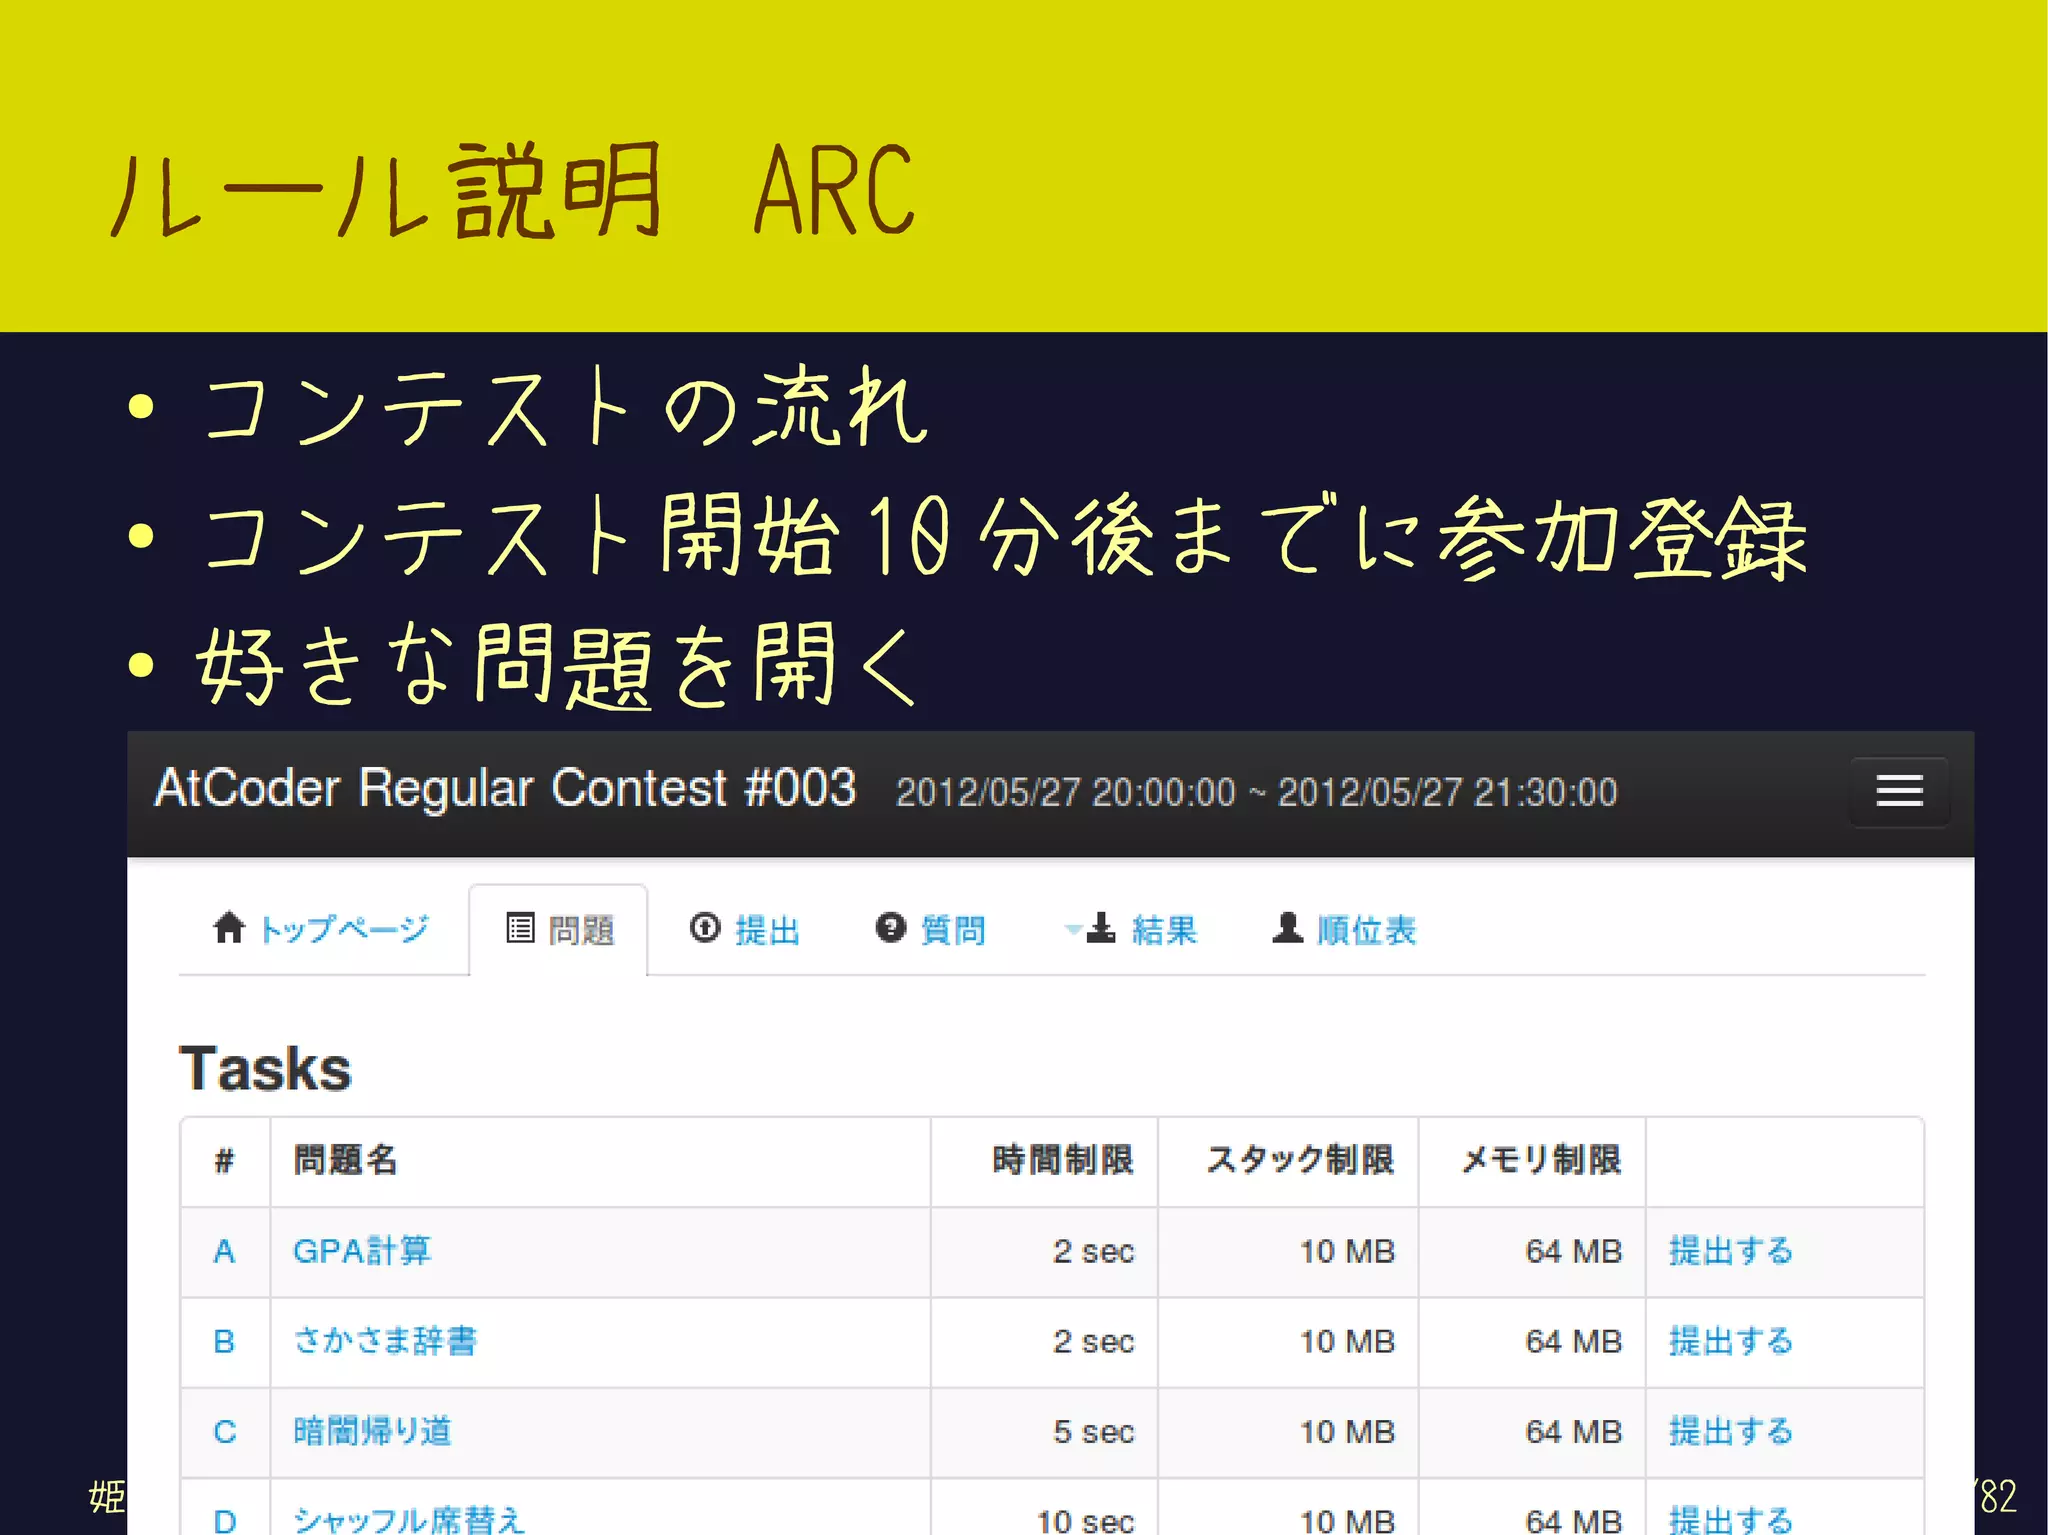Click 提出する for シャッフル席替え
This screenshot has width=2048, height=1535.
1731,1519
